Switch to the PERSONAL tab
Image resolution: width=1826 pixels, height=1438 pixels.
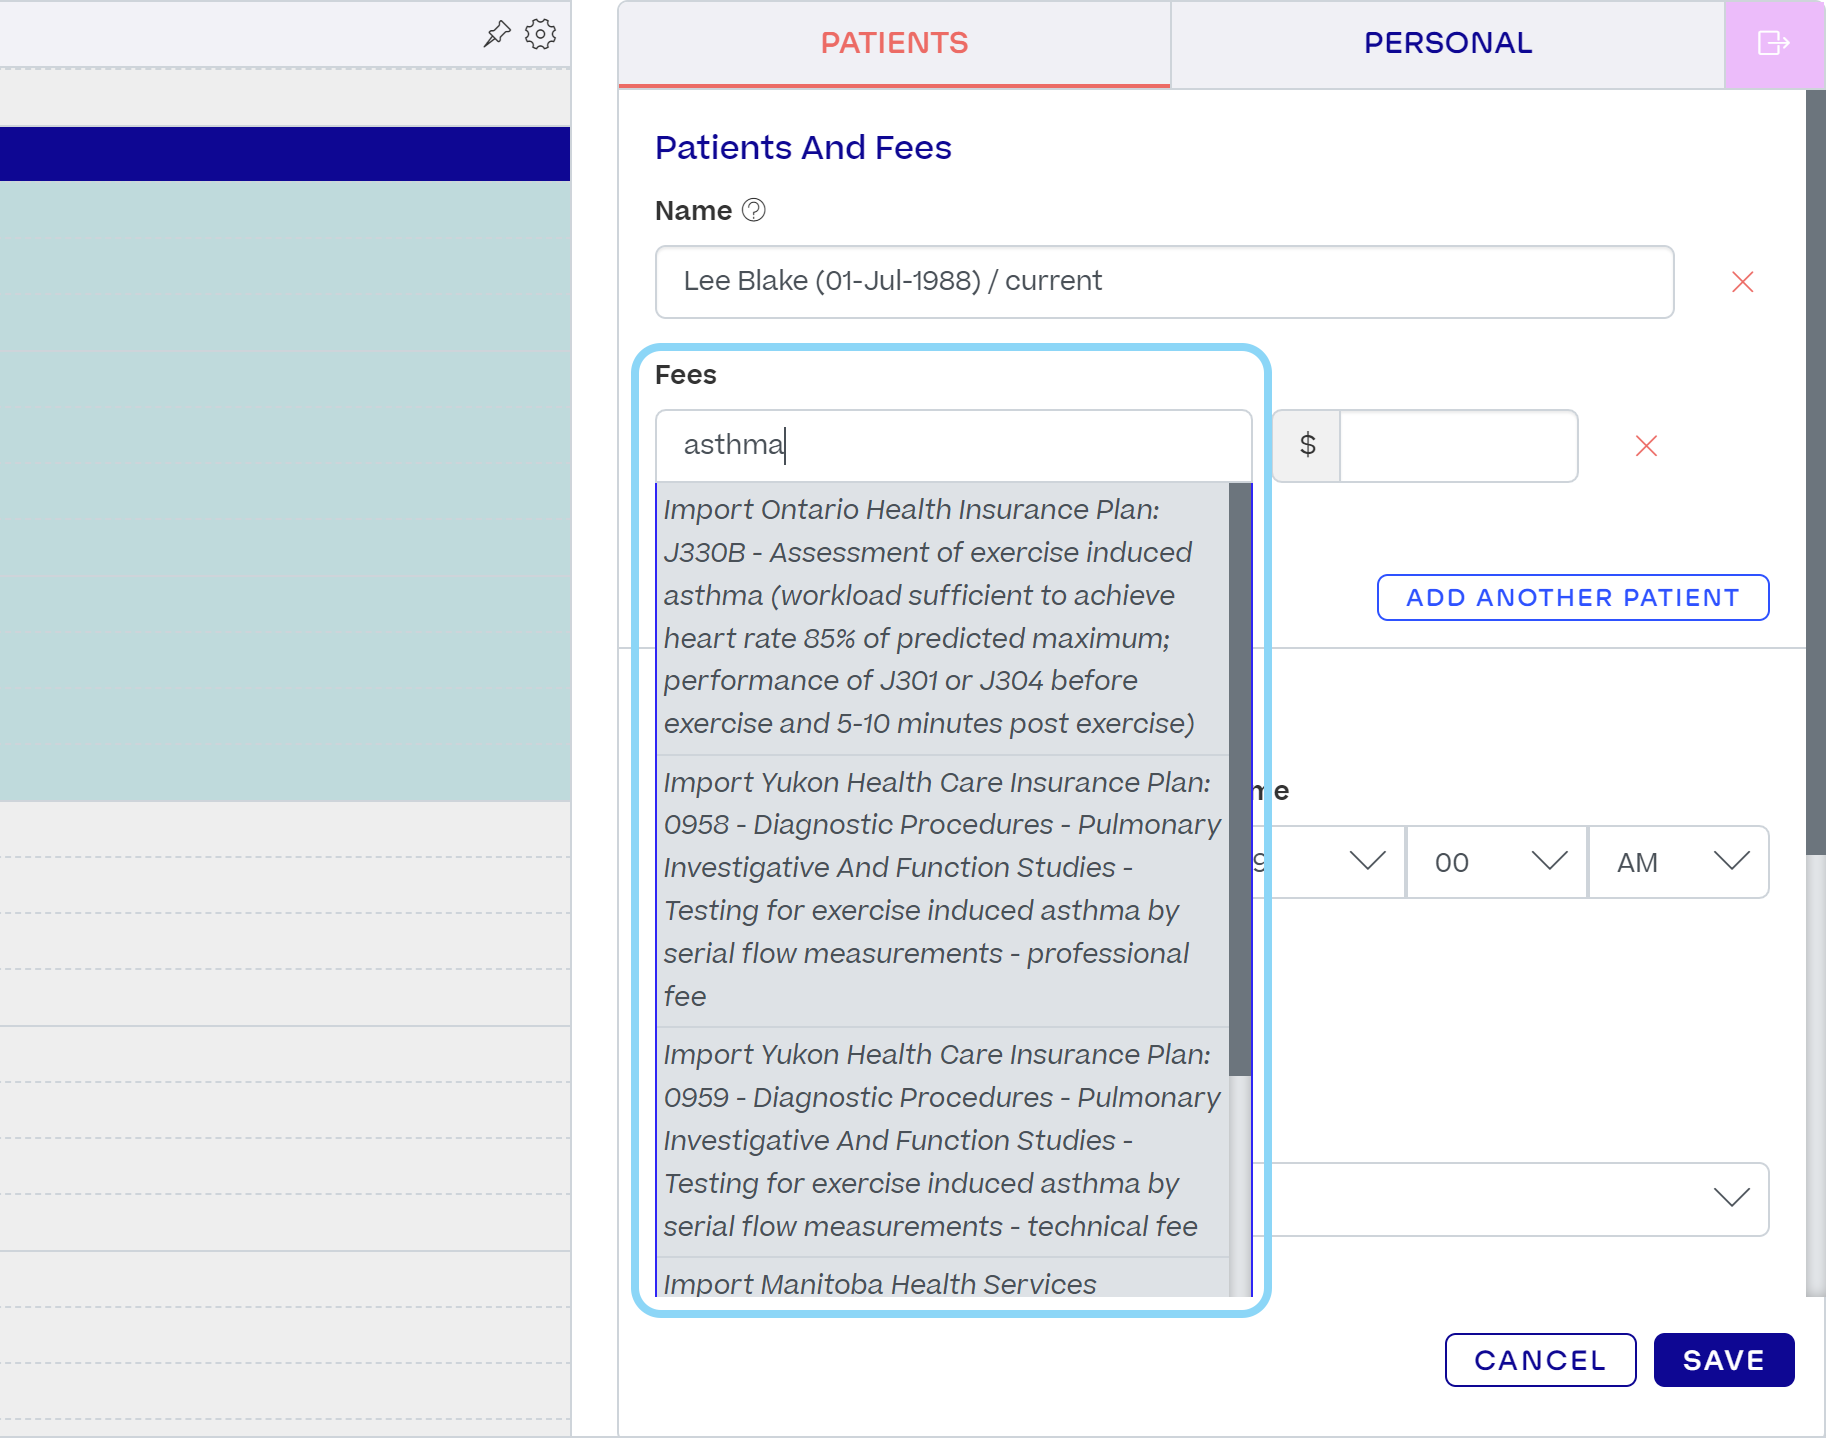click(x=1448, y=43)
